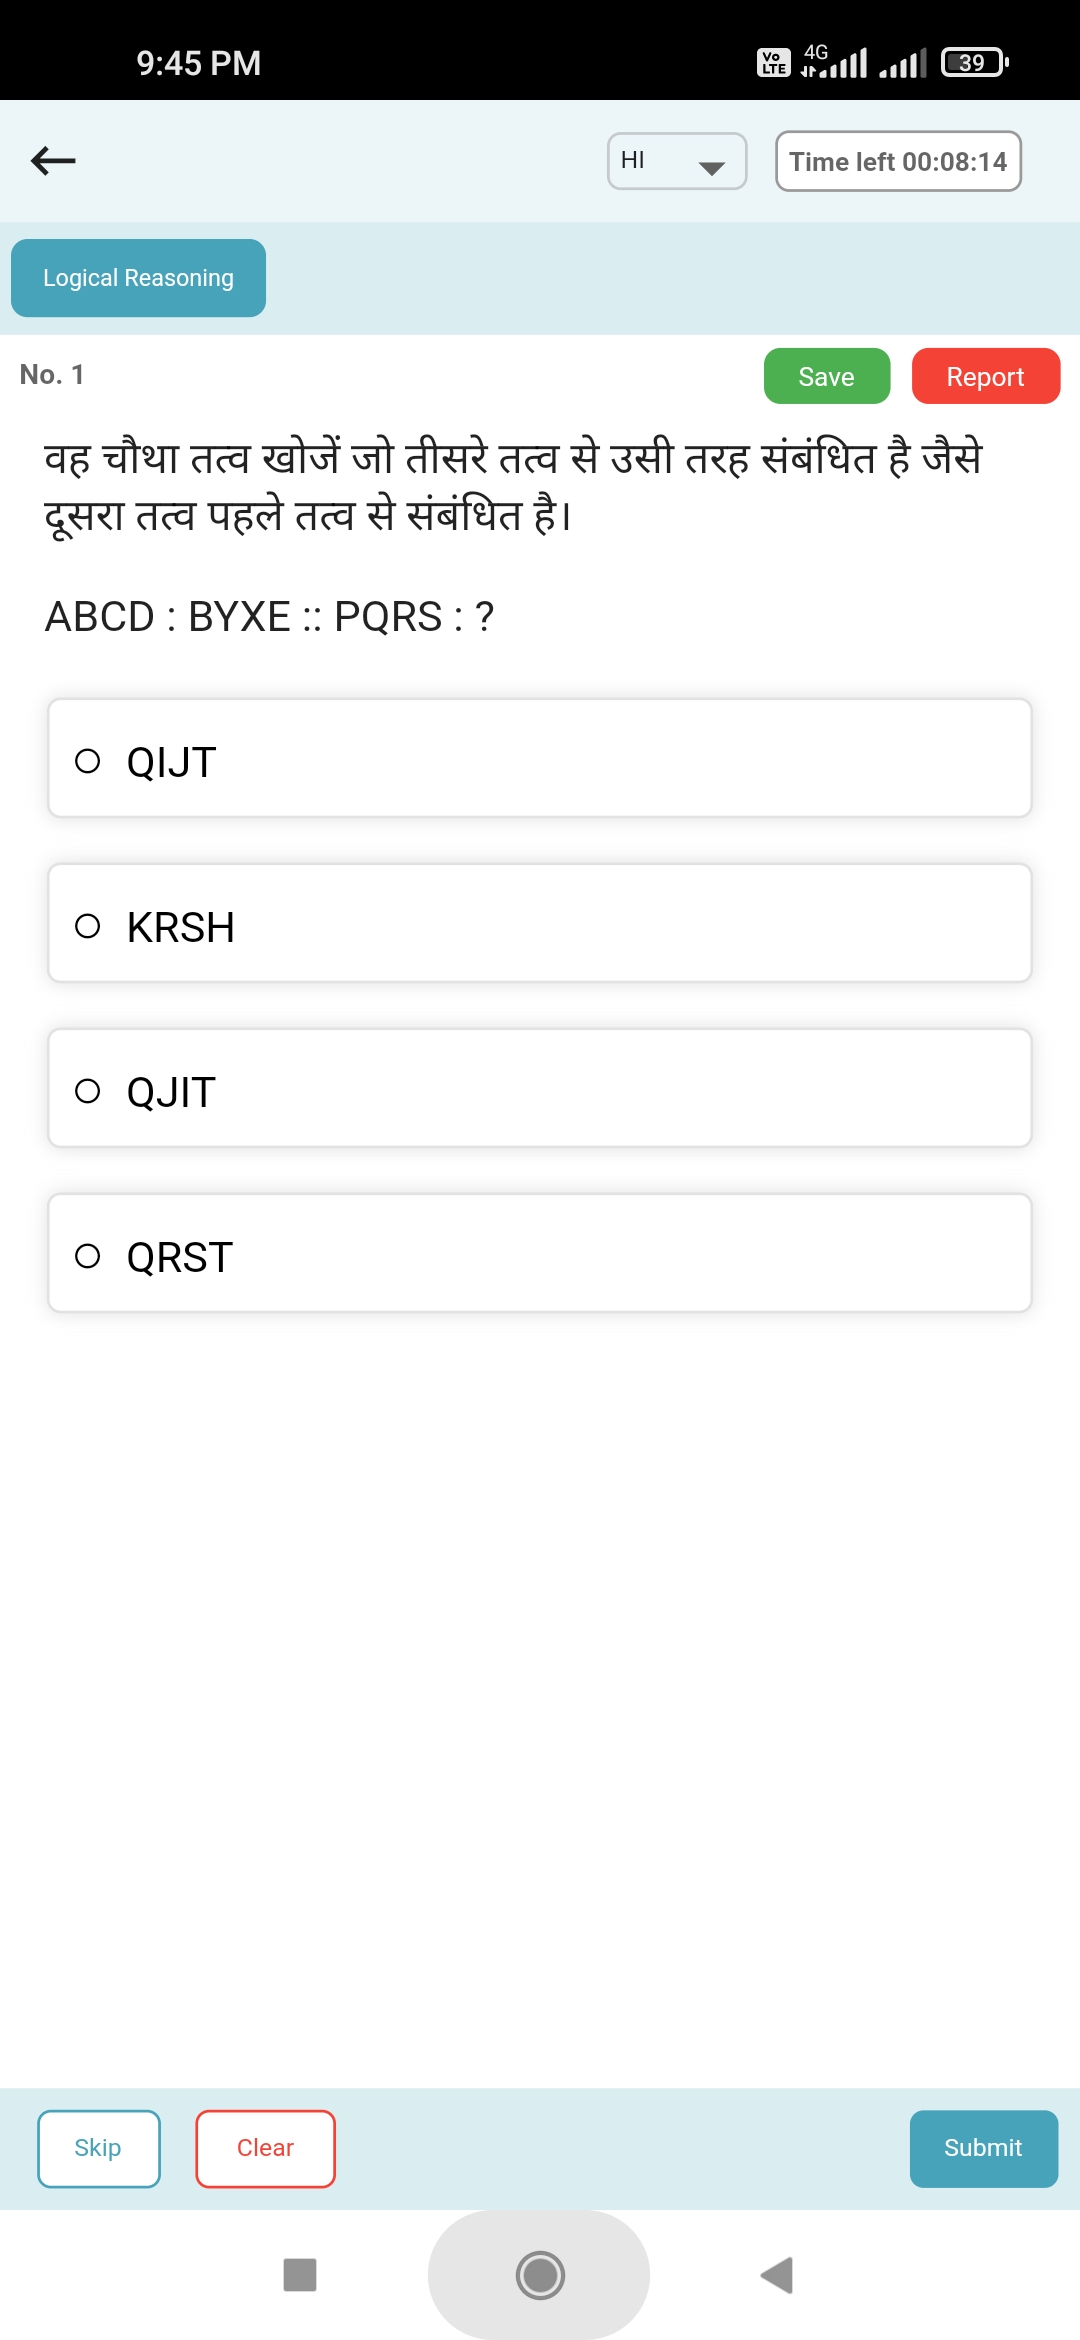The height and width of the screenshot is (2340, 1080).
Task: Tap the Android home circle icon
Action: pyautogui.click(x=540, y=2275)
